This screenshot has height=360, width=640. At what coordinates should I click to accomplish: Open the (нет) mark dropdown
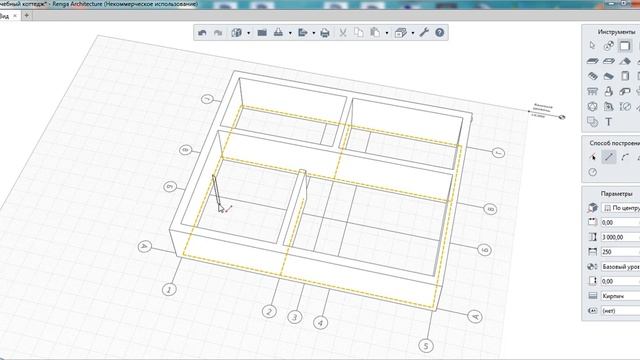(x=620, y=311)
